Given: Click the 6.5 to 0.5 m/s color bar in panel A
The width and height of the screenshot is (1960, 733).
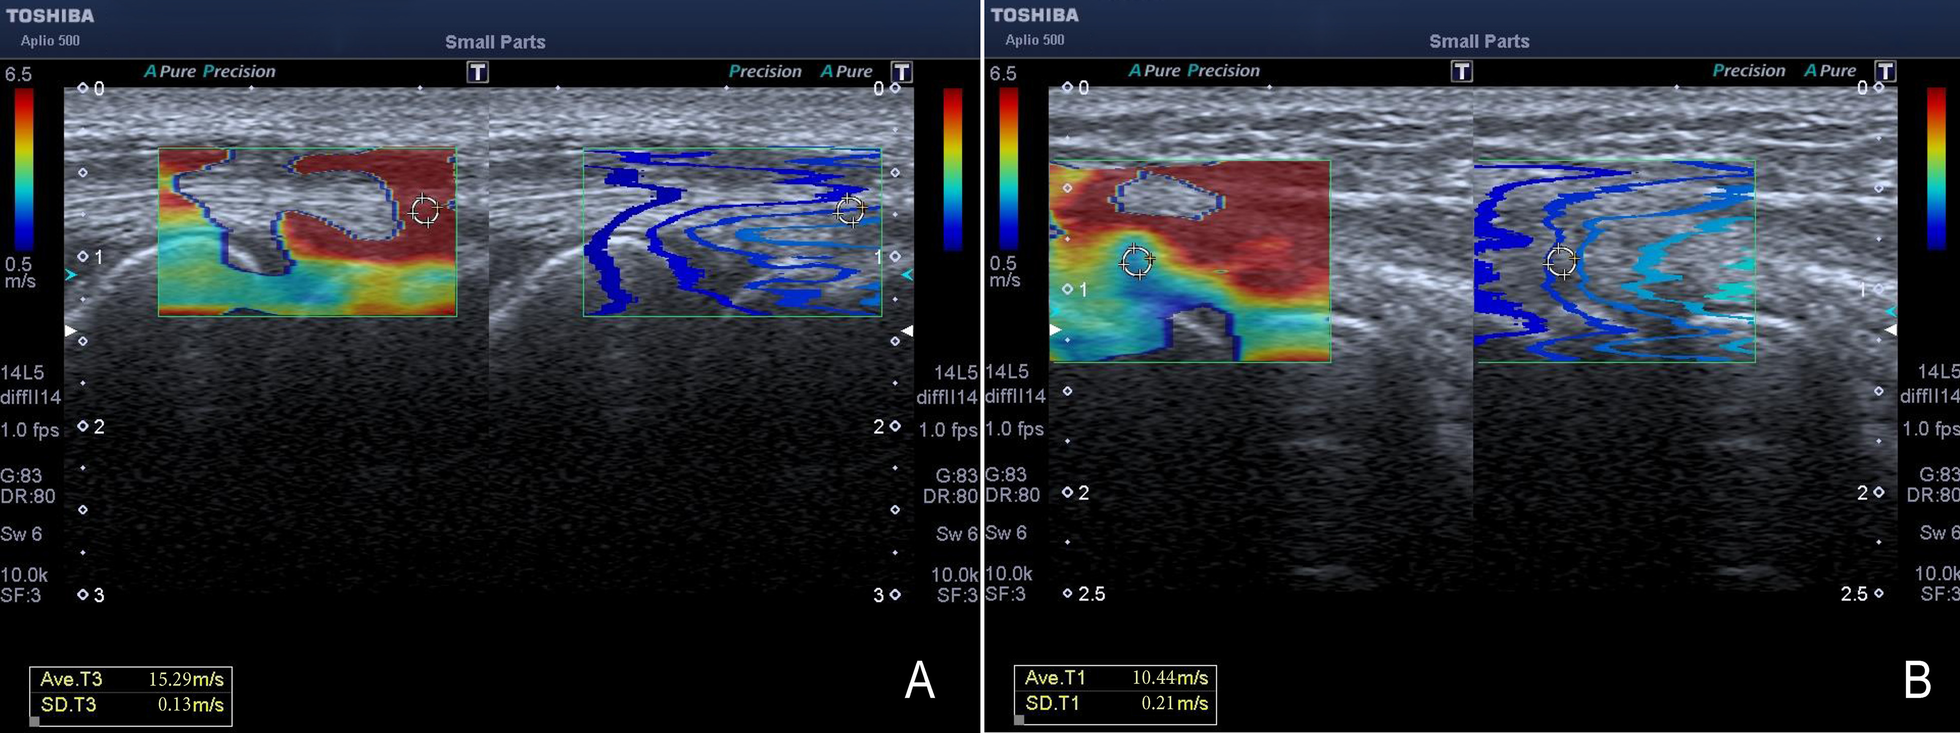Looking at the screenshot, I should pos(23,169).
